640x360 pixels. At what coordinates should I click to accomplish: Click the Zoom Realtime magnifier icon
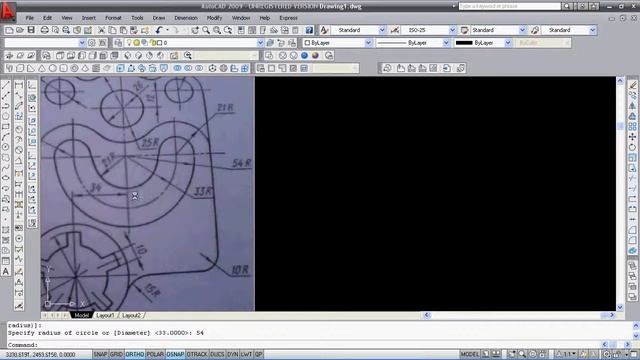click(x=206, y=30)
